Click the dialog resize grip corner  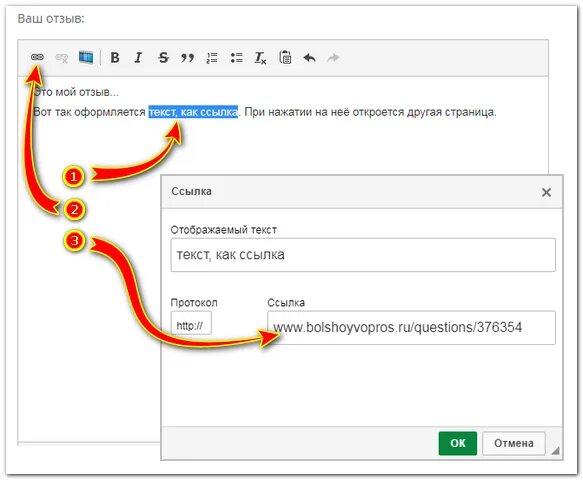click(555, 451)
